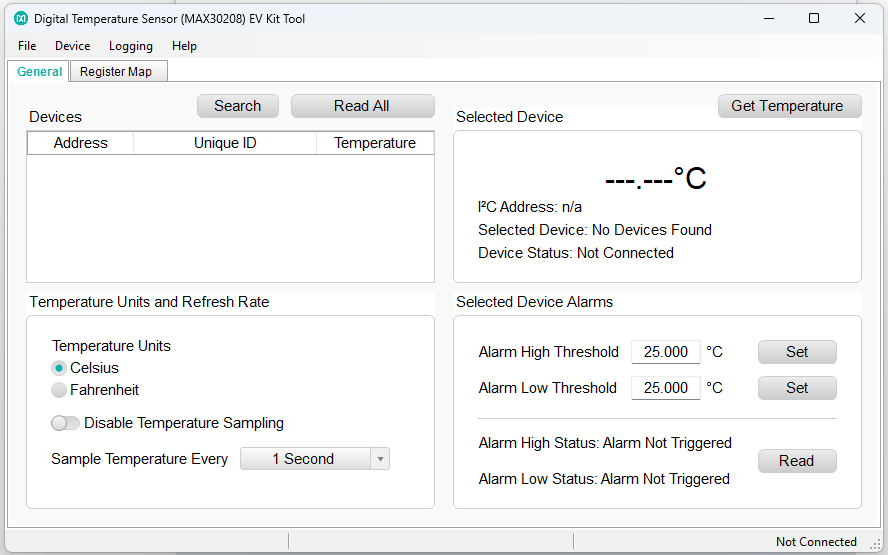The height and width of the screenshot is (555, 888).
Task: Open the Help menu
Action: coord(184,46)
